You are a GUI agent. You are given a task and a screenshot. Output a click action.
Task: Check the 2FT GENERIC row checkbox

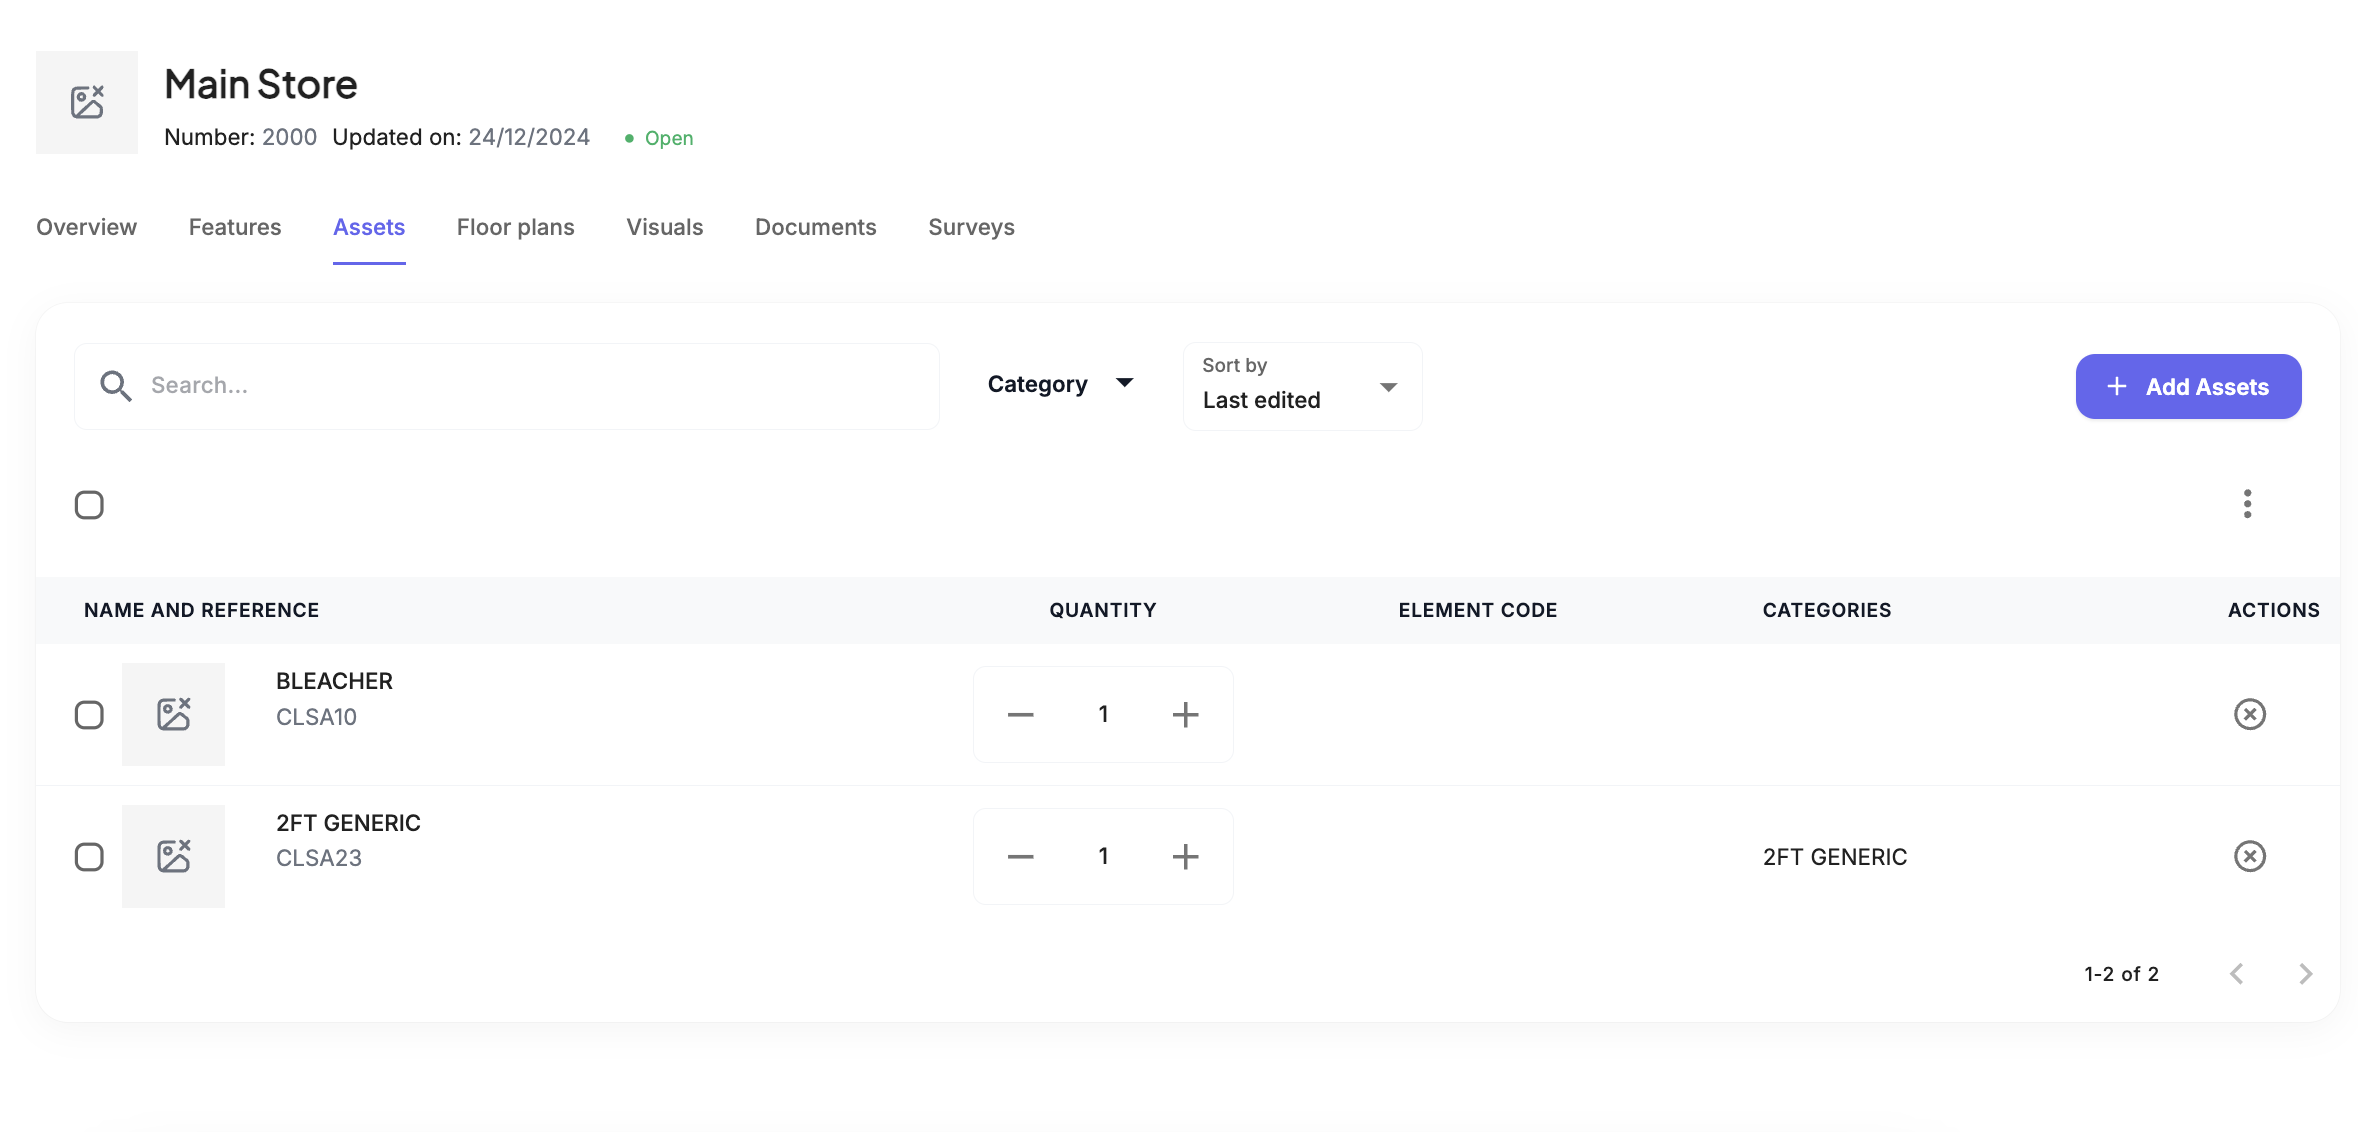click(x=89, y=857)
